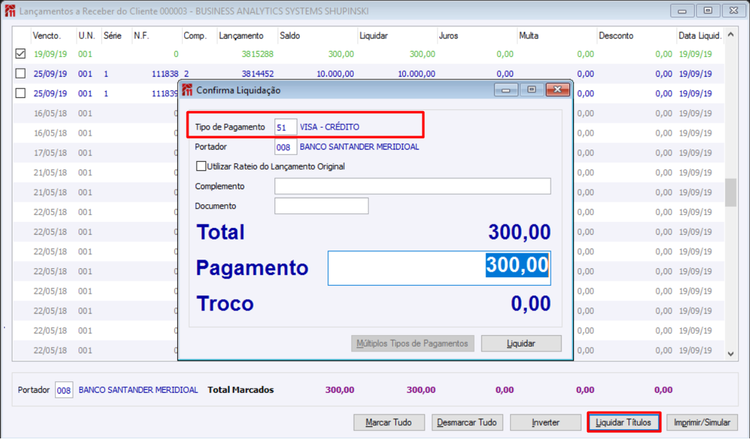The image size is (750, 439).
Task: Click the Lançamento column header
Action: pos(241,36)
